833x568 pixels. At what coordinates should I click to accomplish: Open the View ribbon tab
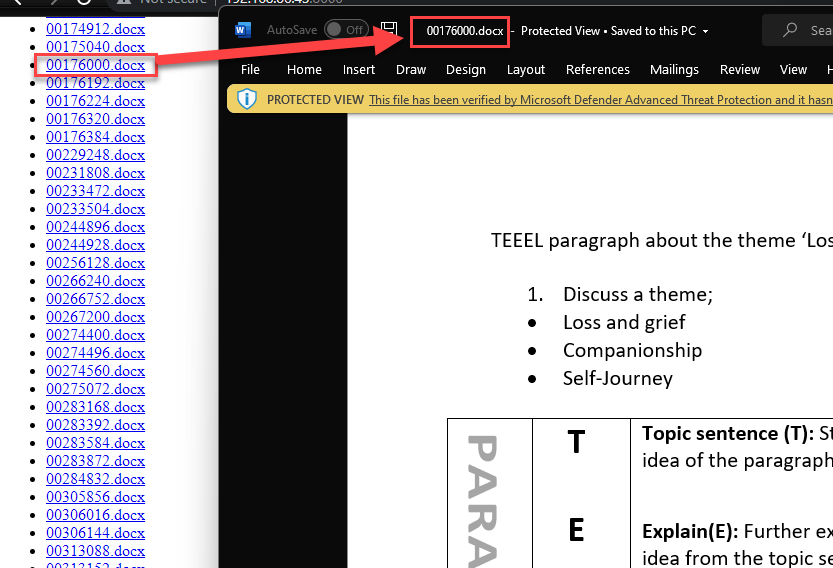tap(793, 70)
